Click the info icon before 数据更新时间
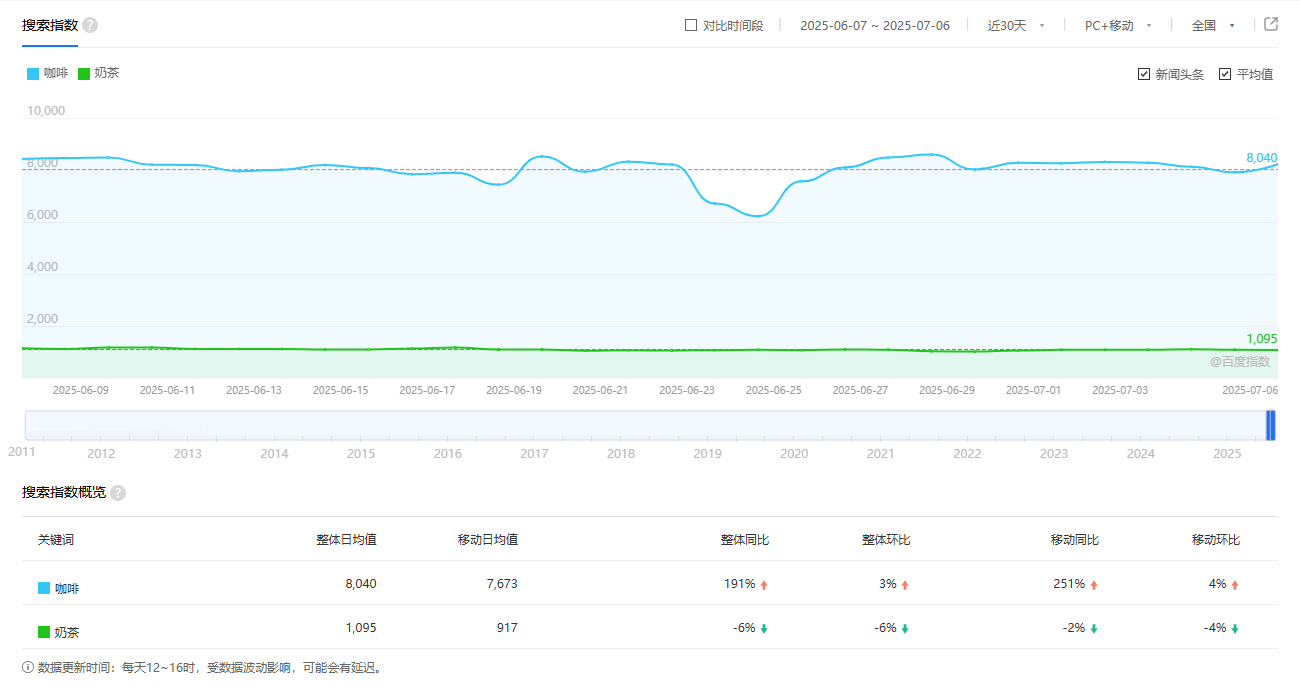 pos(28,667)
